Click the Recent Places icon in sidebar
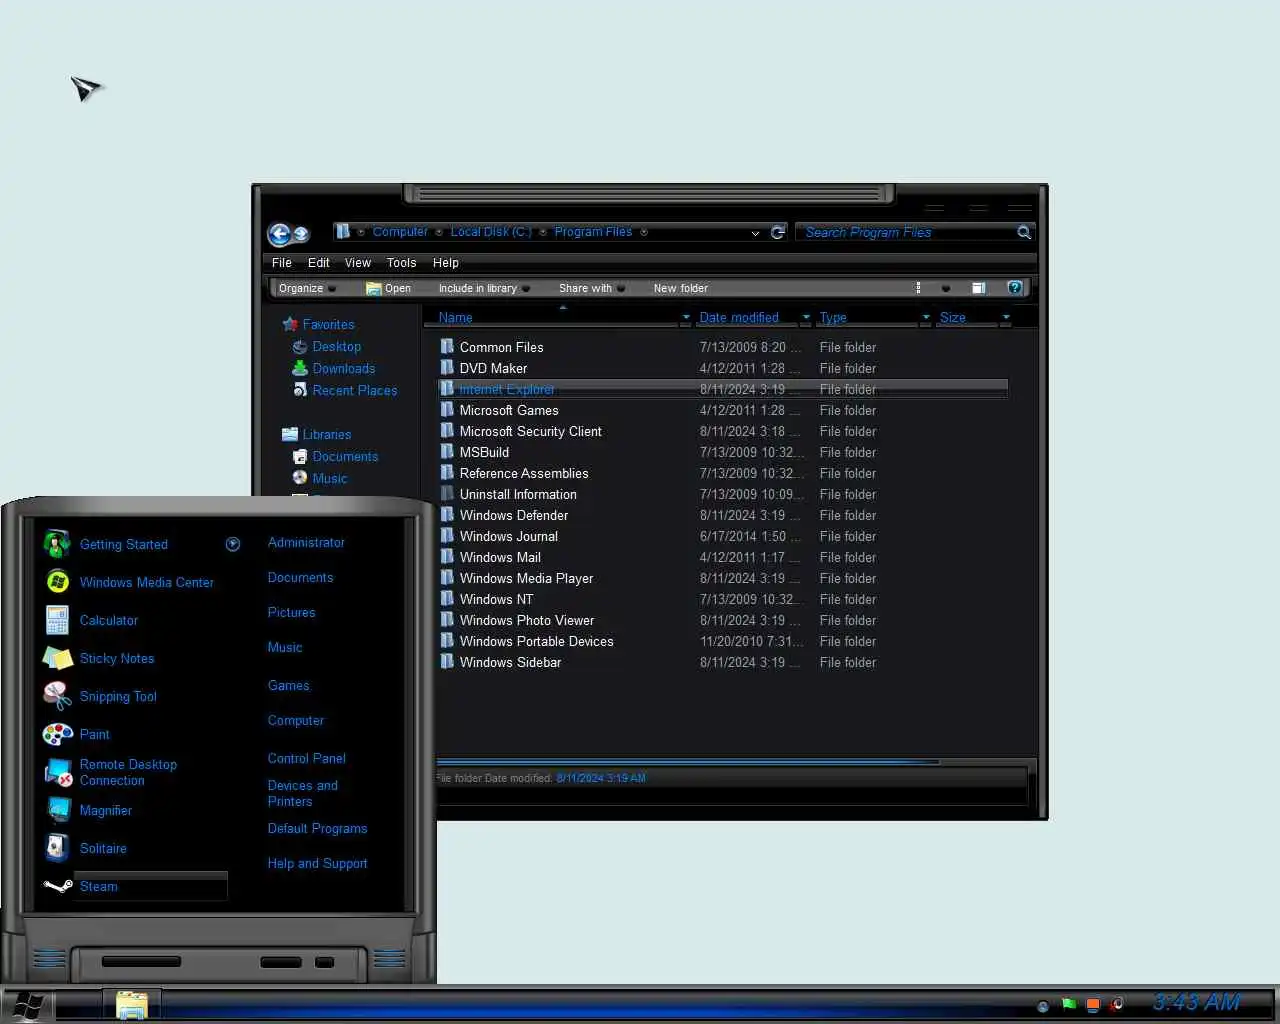 [x=300, y=390]
